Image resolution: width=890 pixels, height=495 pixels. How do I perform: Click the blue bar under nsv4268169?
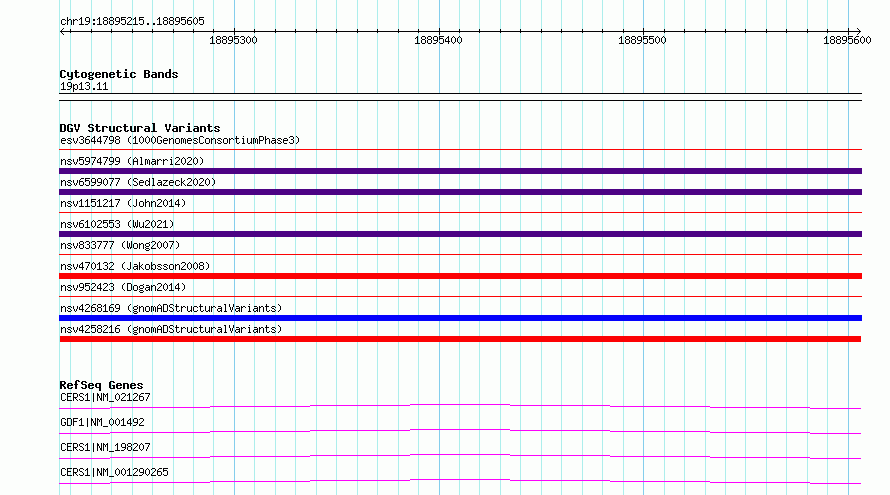[x=460, y=318]
